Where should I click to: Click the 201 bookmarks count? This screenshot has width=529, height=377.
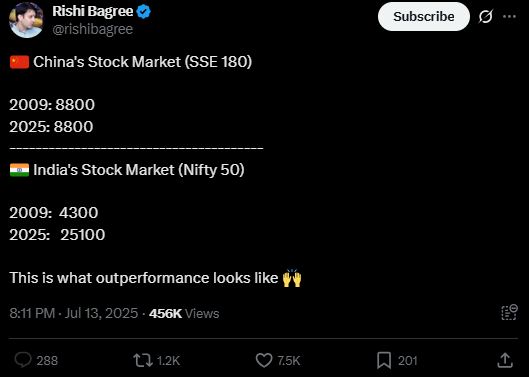tap(408, 361)
